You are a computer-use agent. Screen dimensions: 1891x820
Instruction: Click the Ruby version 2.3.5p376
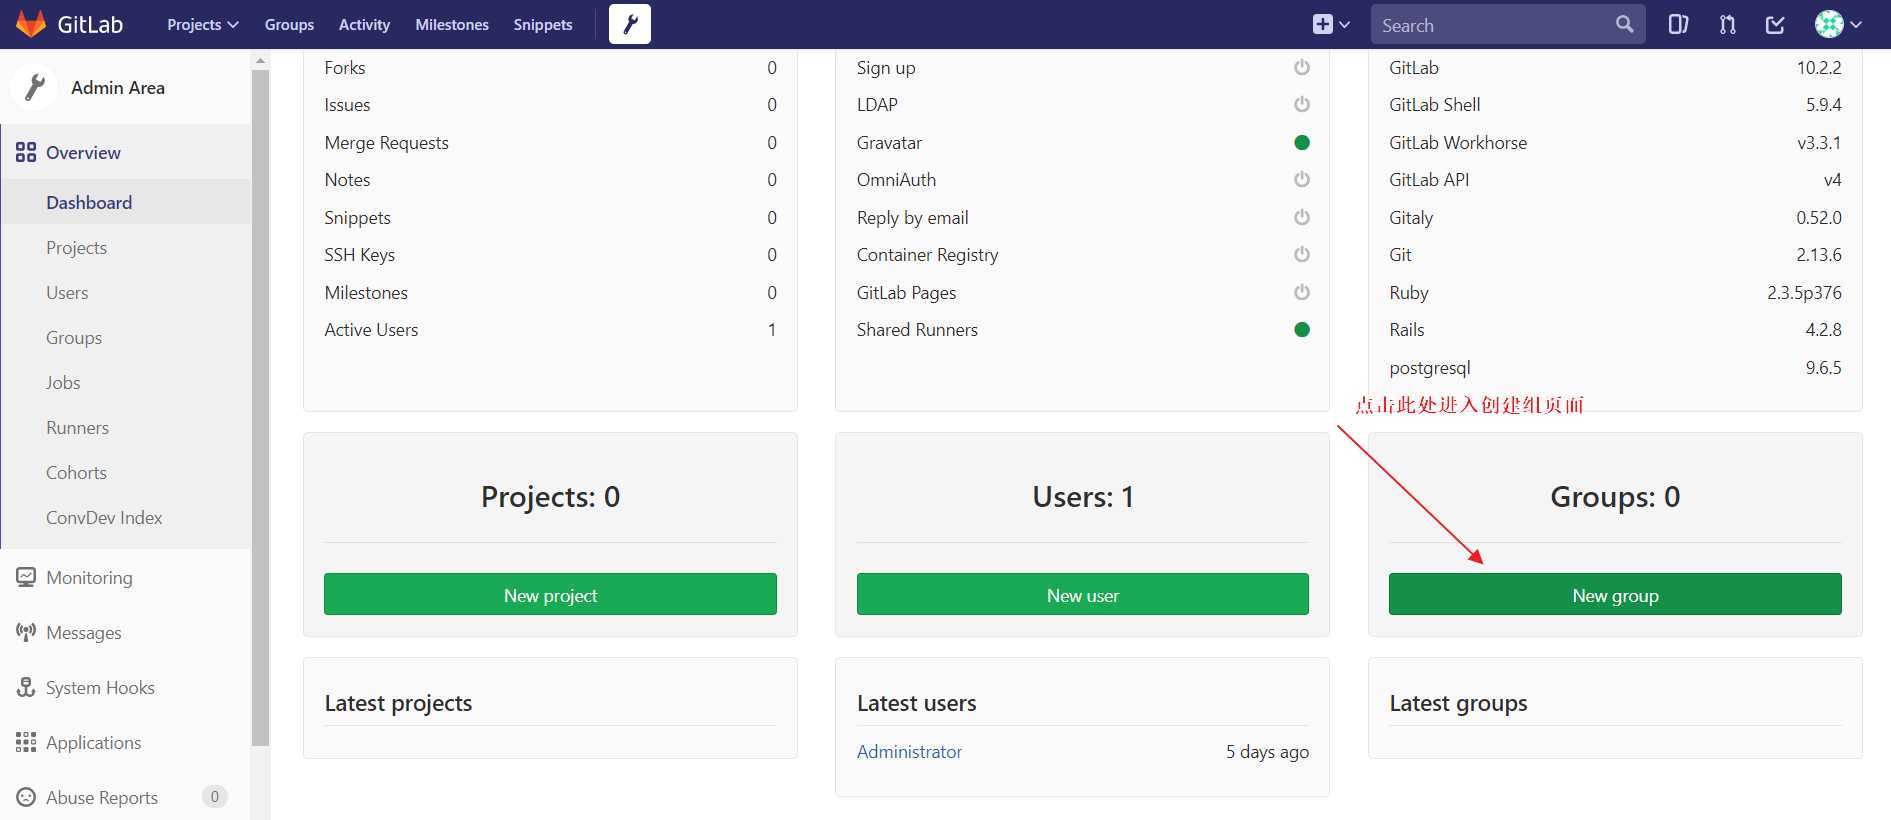(1804, 292)
